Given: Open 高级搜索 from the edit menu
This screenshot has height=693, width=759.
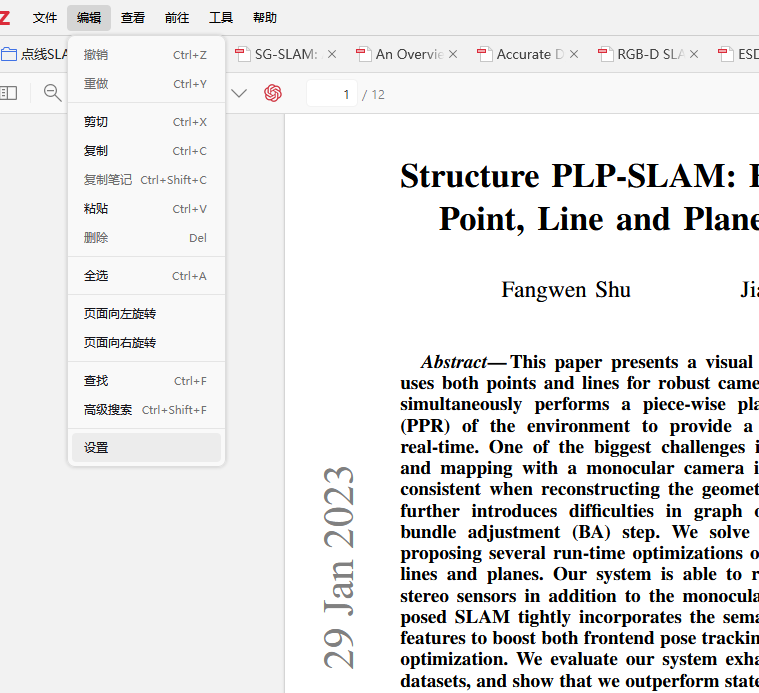Looking at the screenshot, I should tap(146, 410).
